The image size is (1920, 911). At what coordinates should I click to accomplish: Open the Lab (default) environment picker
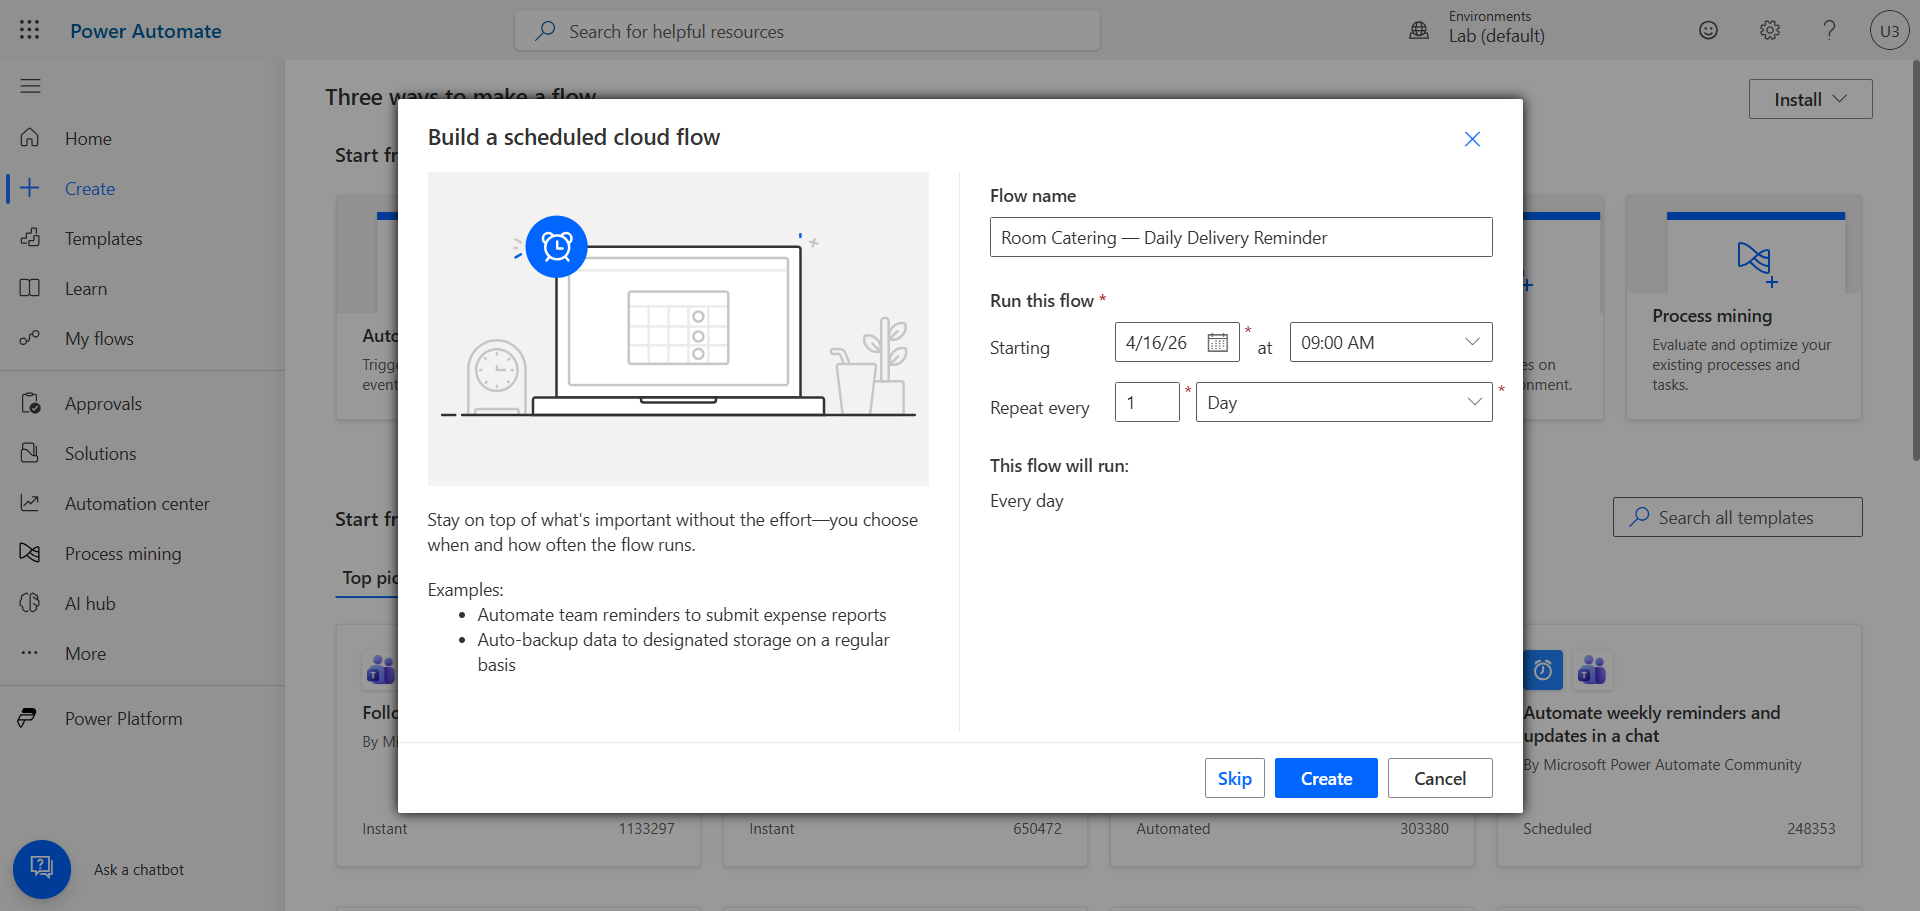pos(1496,36)
